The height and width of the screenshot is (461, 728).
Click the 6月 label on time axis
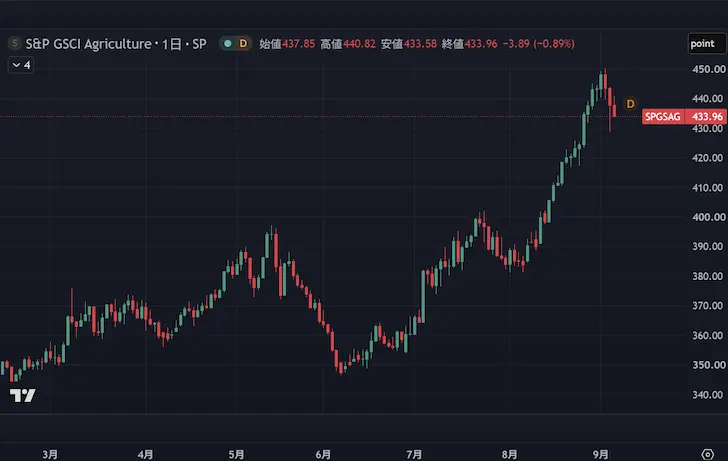point(323,454)
